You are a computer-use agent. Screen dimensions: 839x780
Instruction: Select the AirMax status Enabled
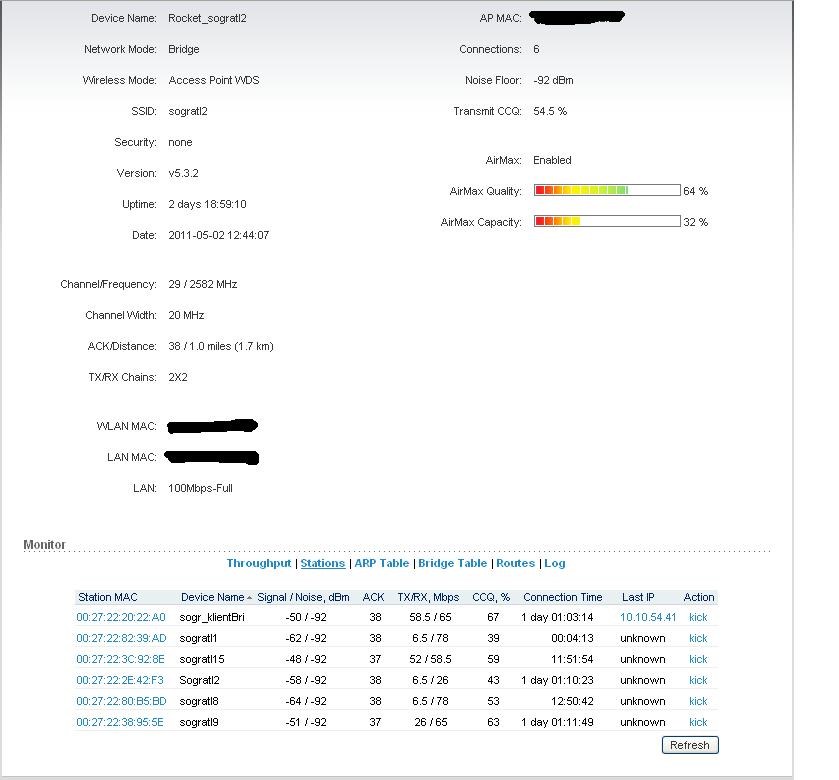552,160
